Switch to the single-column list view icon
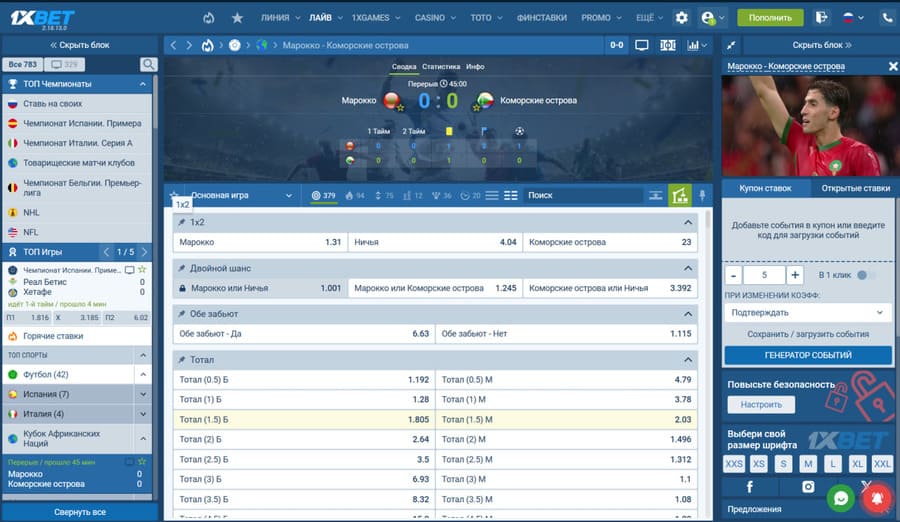This screenshot has height=522, width=900. point(492,195)
